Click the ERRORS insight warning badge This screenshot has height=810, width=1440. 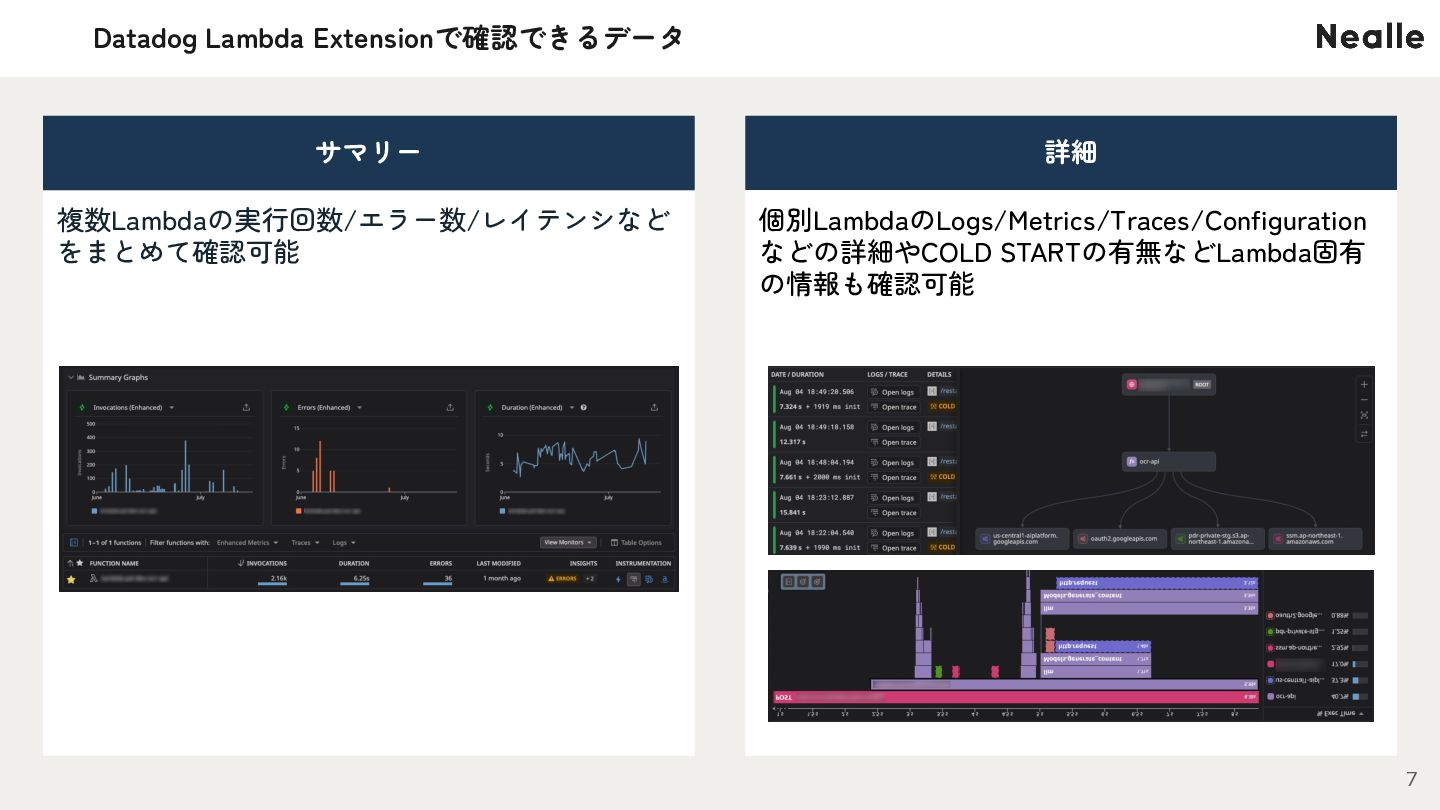click(563, 578)
